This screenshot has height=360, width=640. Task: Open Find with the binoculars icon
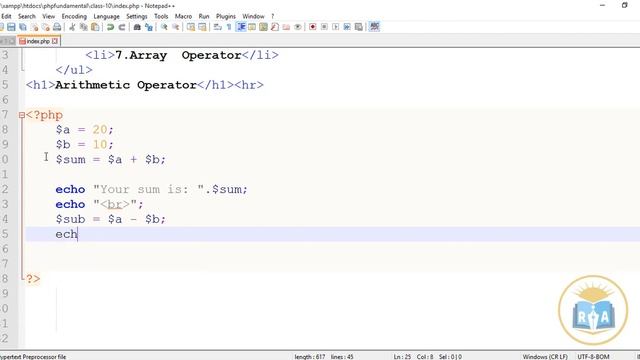click(137, 27)
